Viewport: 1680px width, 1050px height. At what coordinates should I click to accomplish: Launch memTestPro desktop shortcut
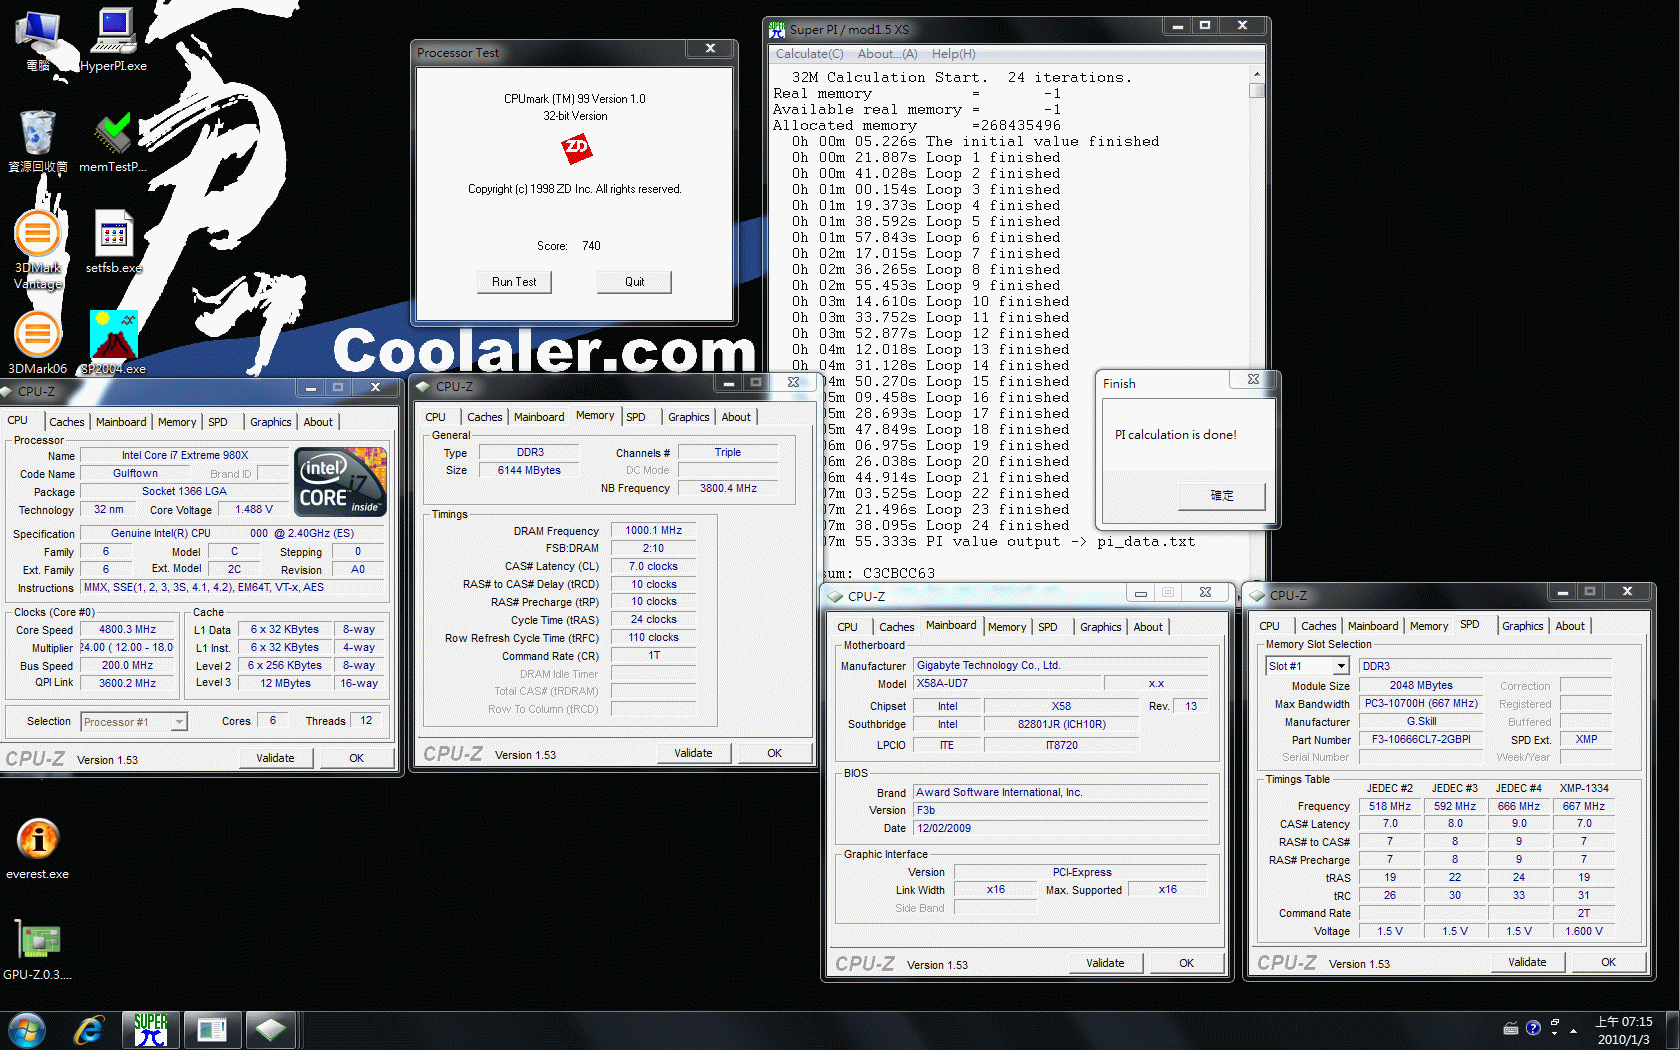pos(113,141)
